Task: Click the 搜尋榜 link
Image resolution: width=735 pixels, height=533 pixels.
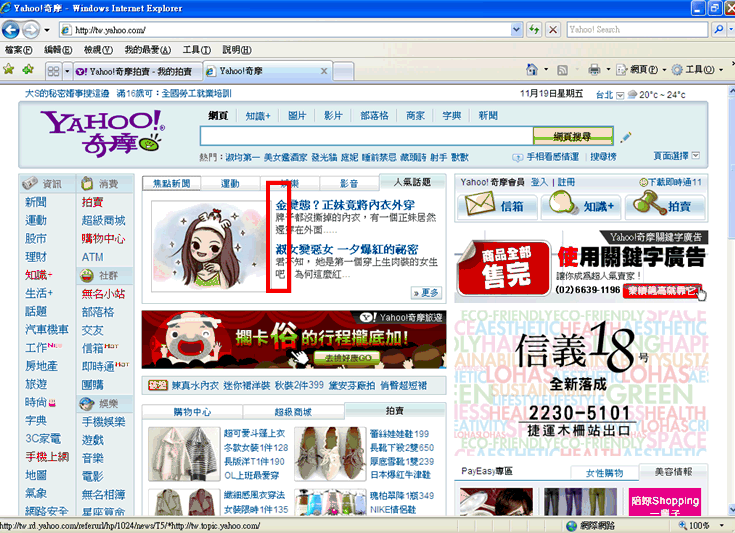Action: [603, 157]
